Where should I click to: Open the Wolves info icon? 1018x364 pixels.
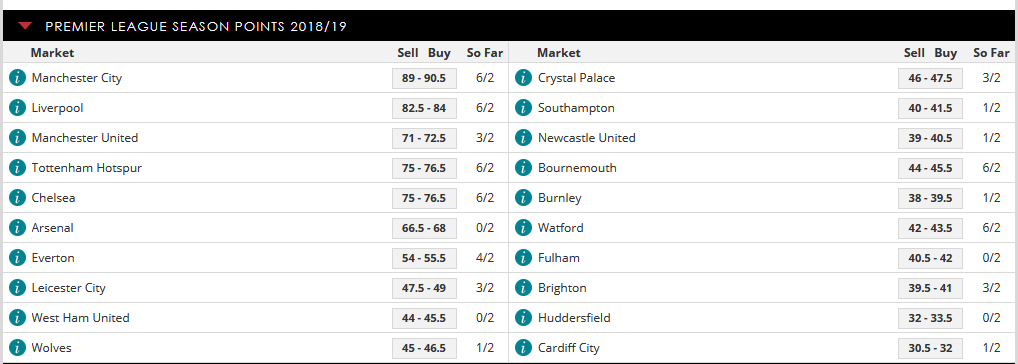(x=17, y=348)
